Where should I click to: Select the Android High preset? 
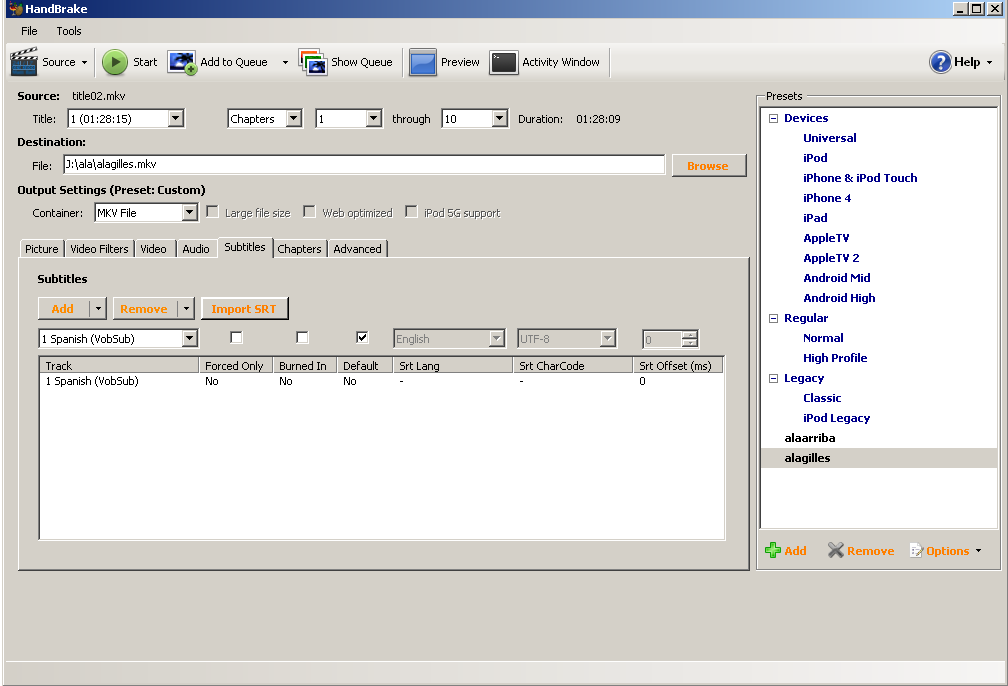[x=839, y=298]
